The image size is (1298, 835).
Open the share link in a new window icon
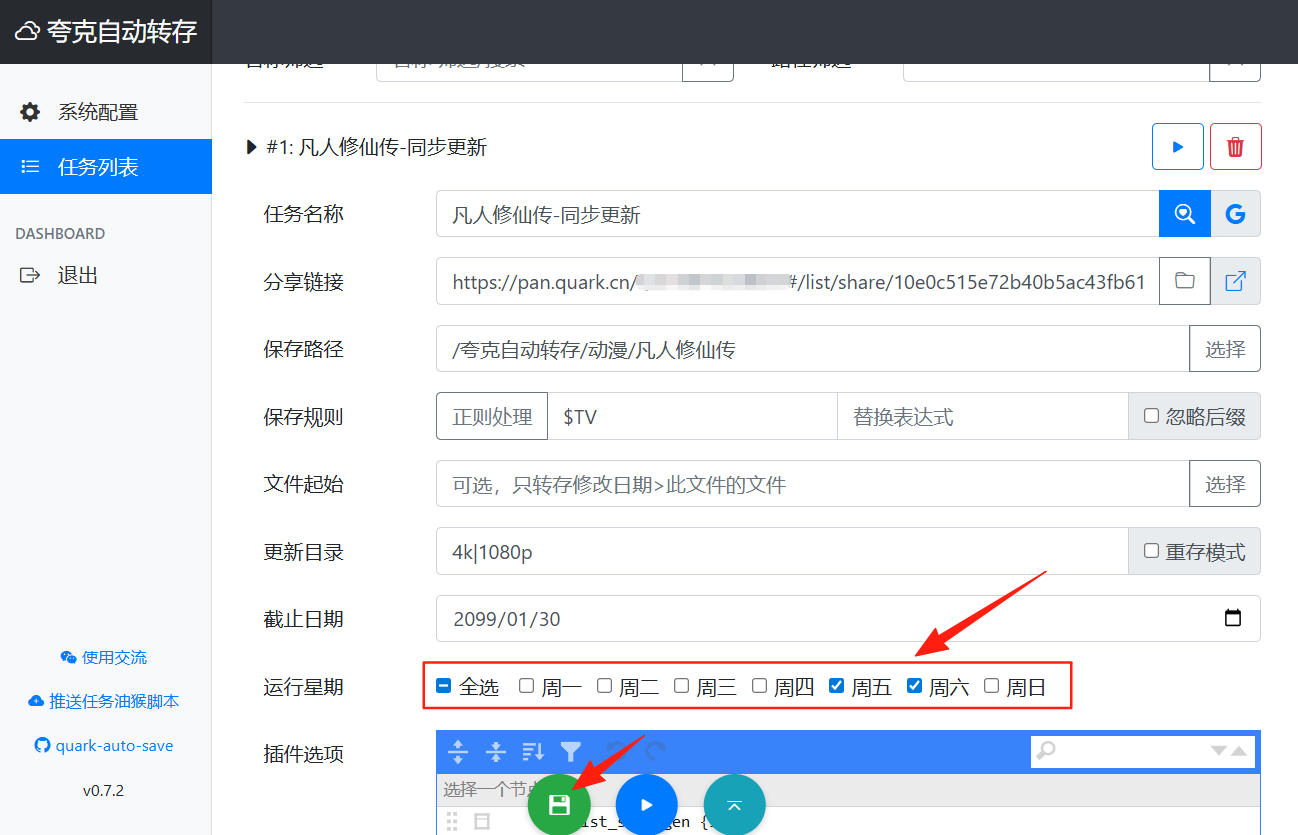[x=1235, y=281]
